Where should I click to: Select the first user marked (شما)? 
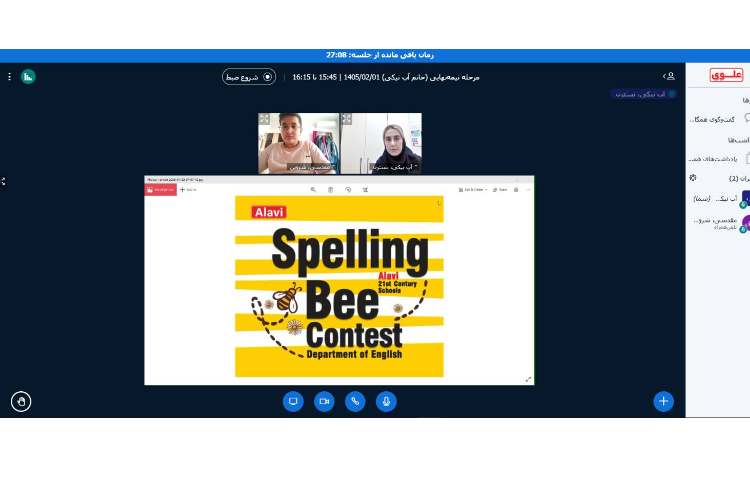[x=719, y=198]
